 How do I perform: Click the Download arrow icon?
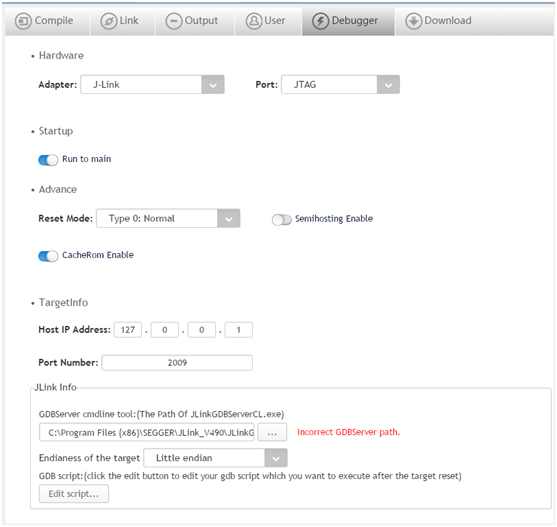coord(413,21)
